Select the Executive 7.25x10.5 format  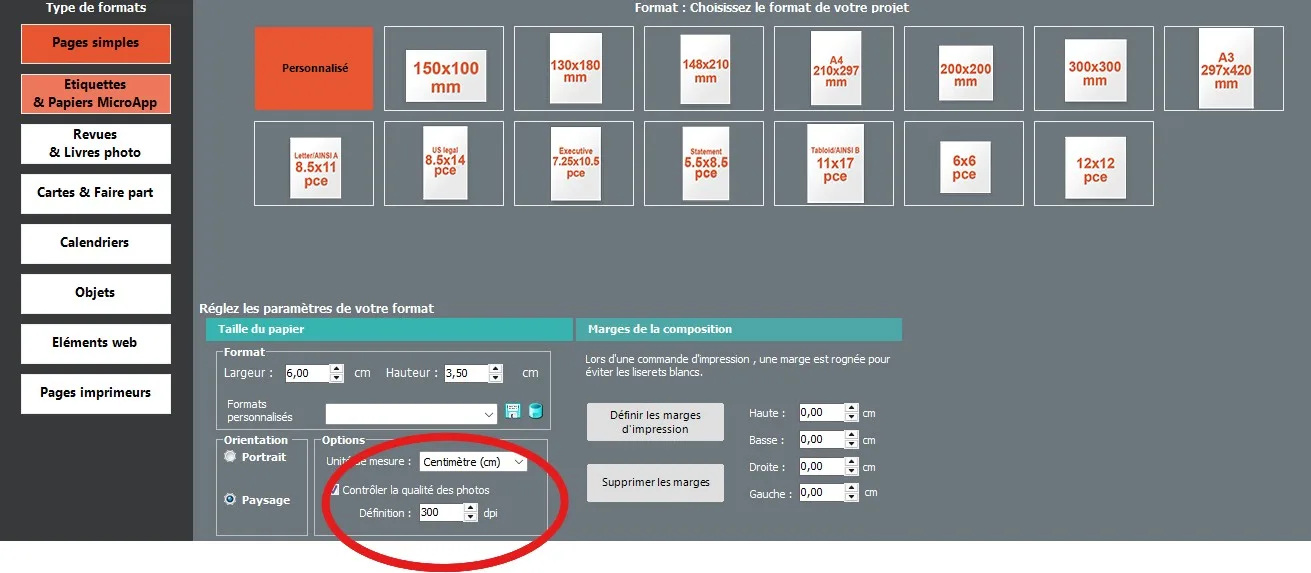[574, 163]
